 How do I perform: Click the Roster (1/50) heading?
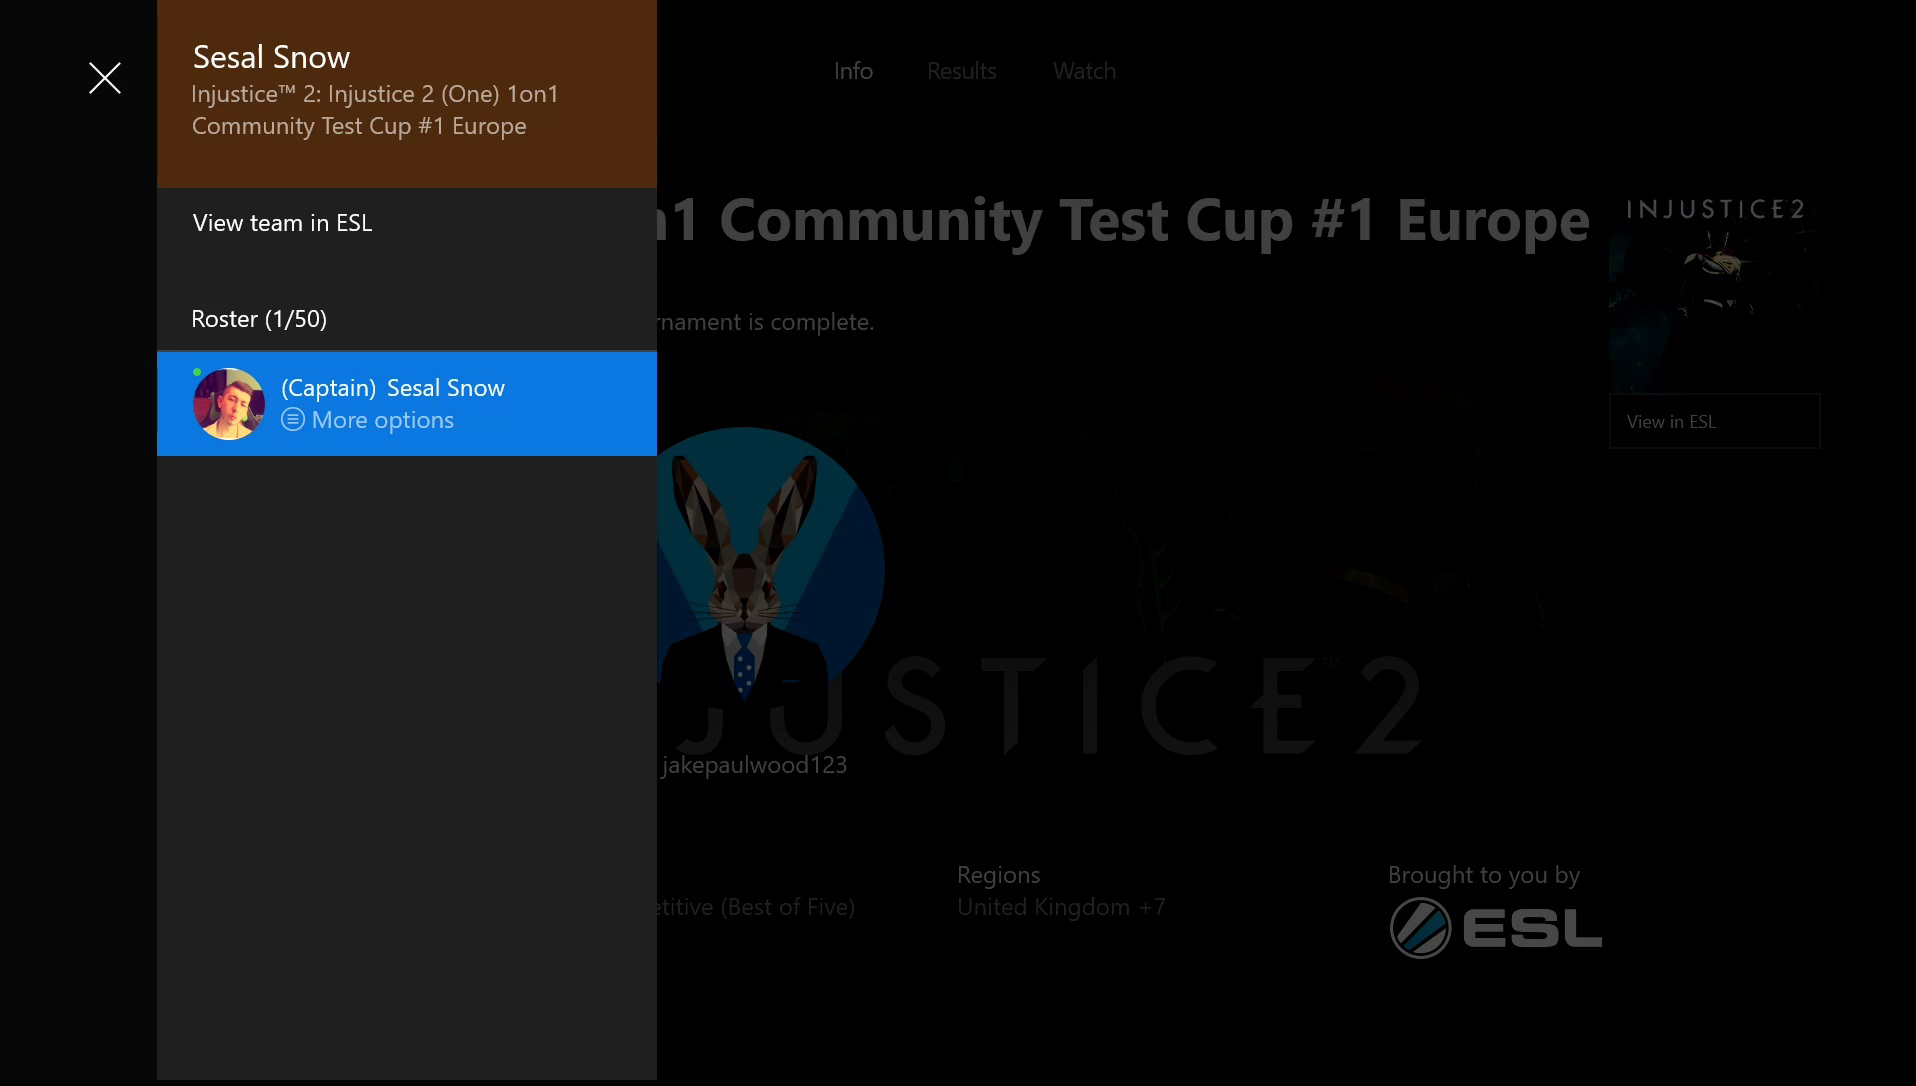coord(259,319)
